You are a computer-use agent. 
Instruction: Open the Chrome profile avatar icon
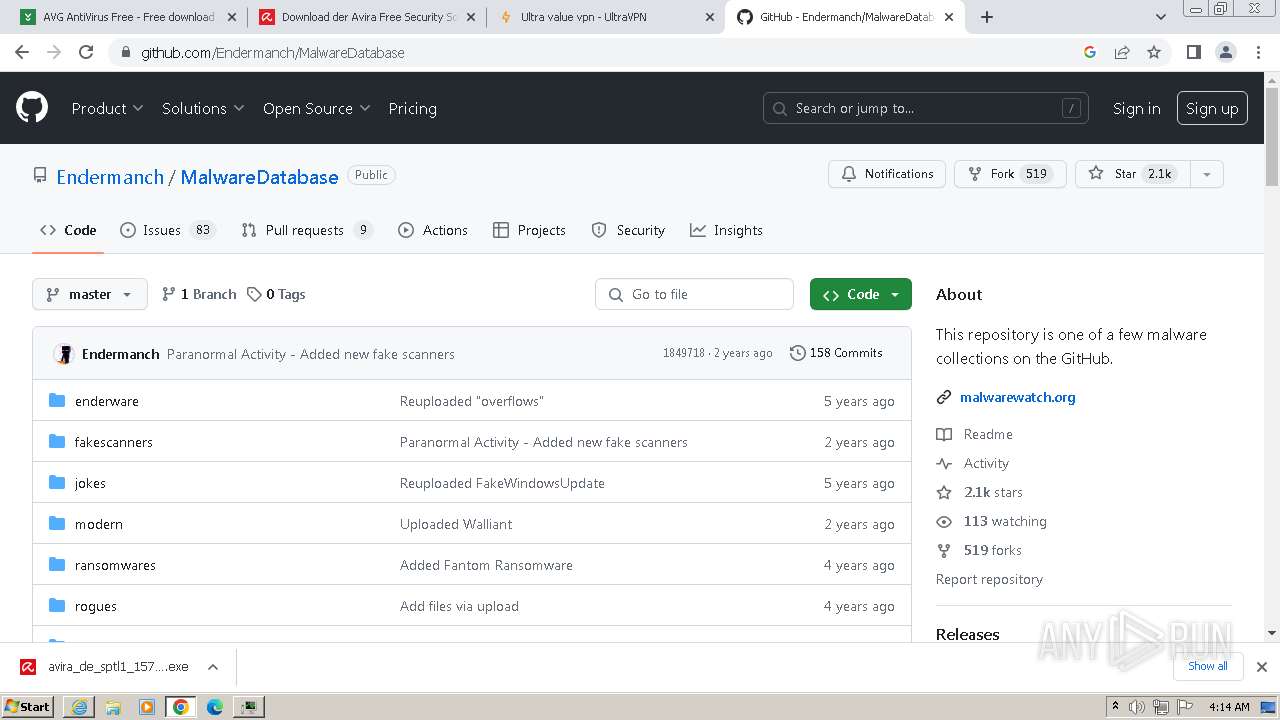1225,52
